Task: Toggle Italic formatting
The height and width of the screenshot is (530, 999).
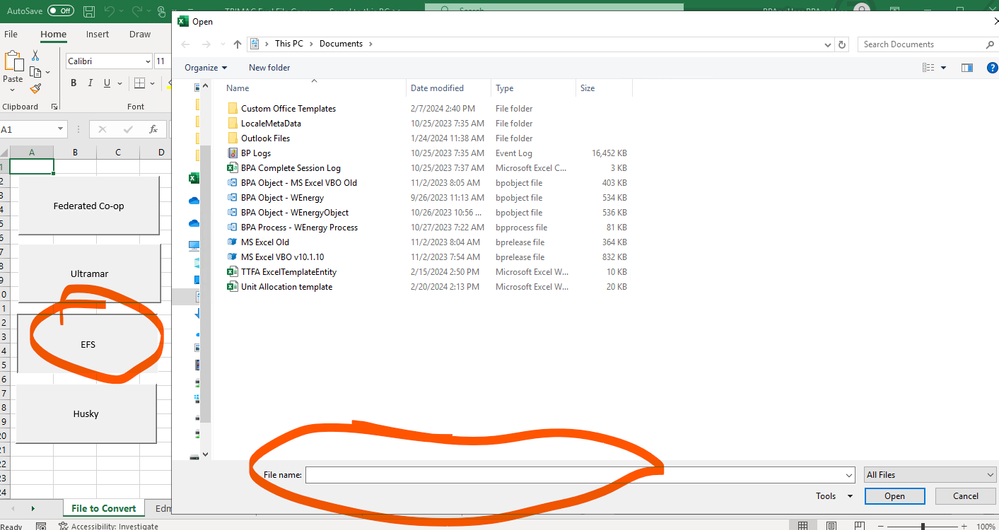Action: (x=91, y=84)
